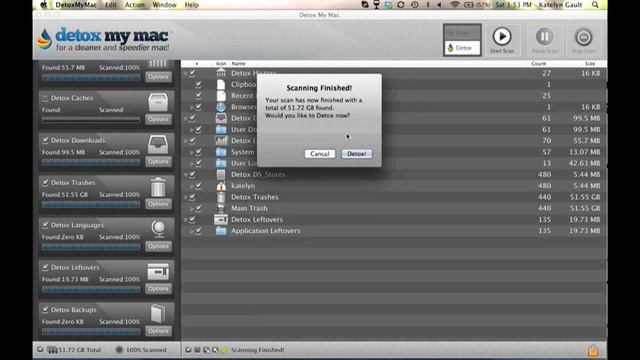
Task: Sort list by the Count column header
Action: point(538,64)
